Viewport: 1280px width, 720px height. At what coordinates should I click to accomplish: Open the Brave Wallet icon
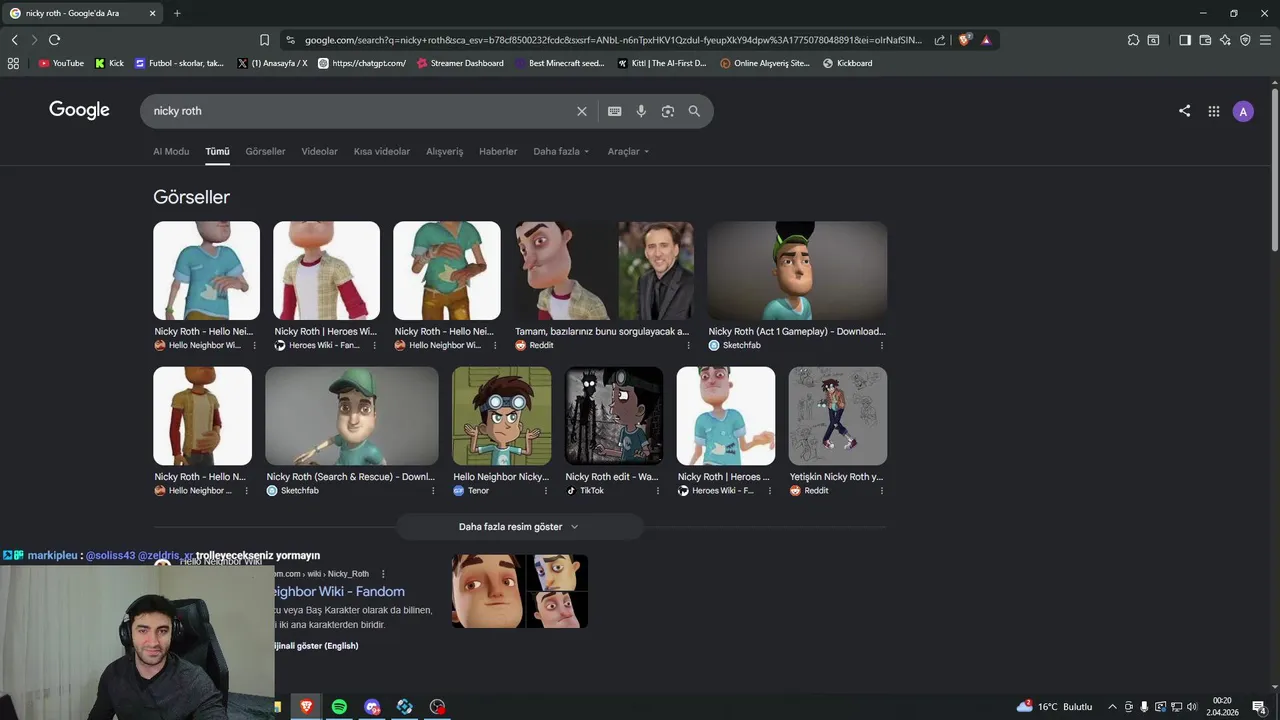pyautogui.click(x=1205, y=40)
